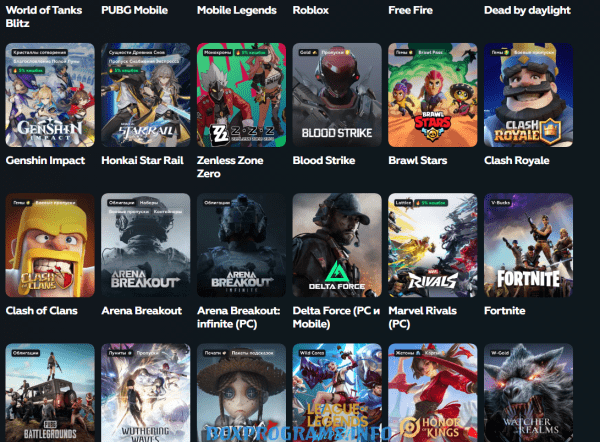600x442 pixels.
Task: Click the Dead by daylight title
Action: (x=527, y=10)
